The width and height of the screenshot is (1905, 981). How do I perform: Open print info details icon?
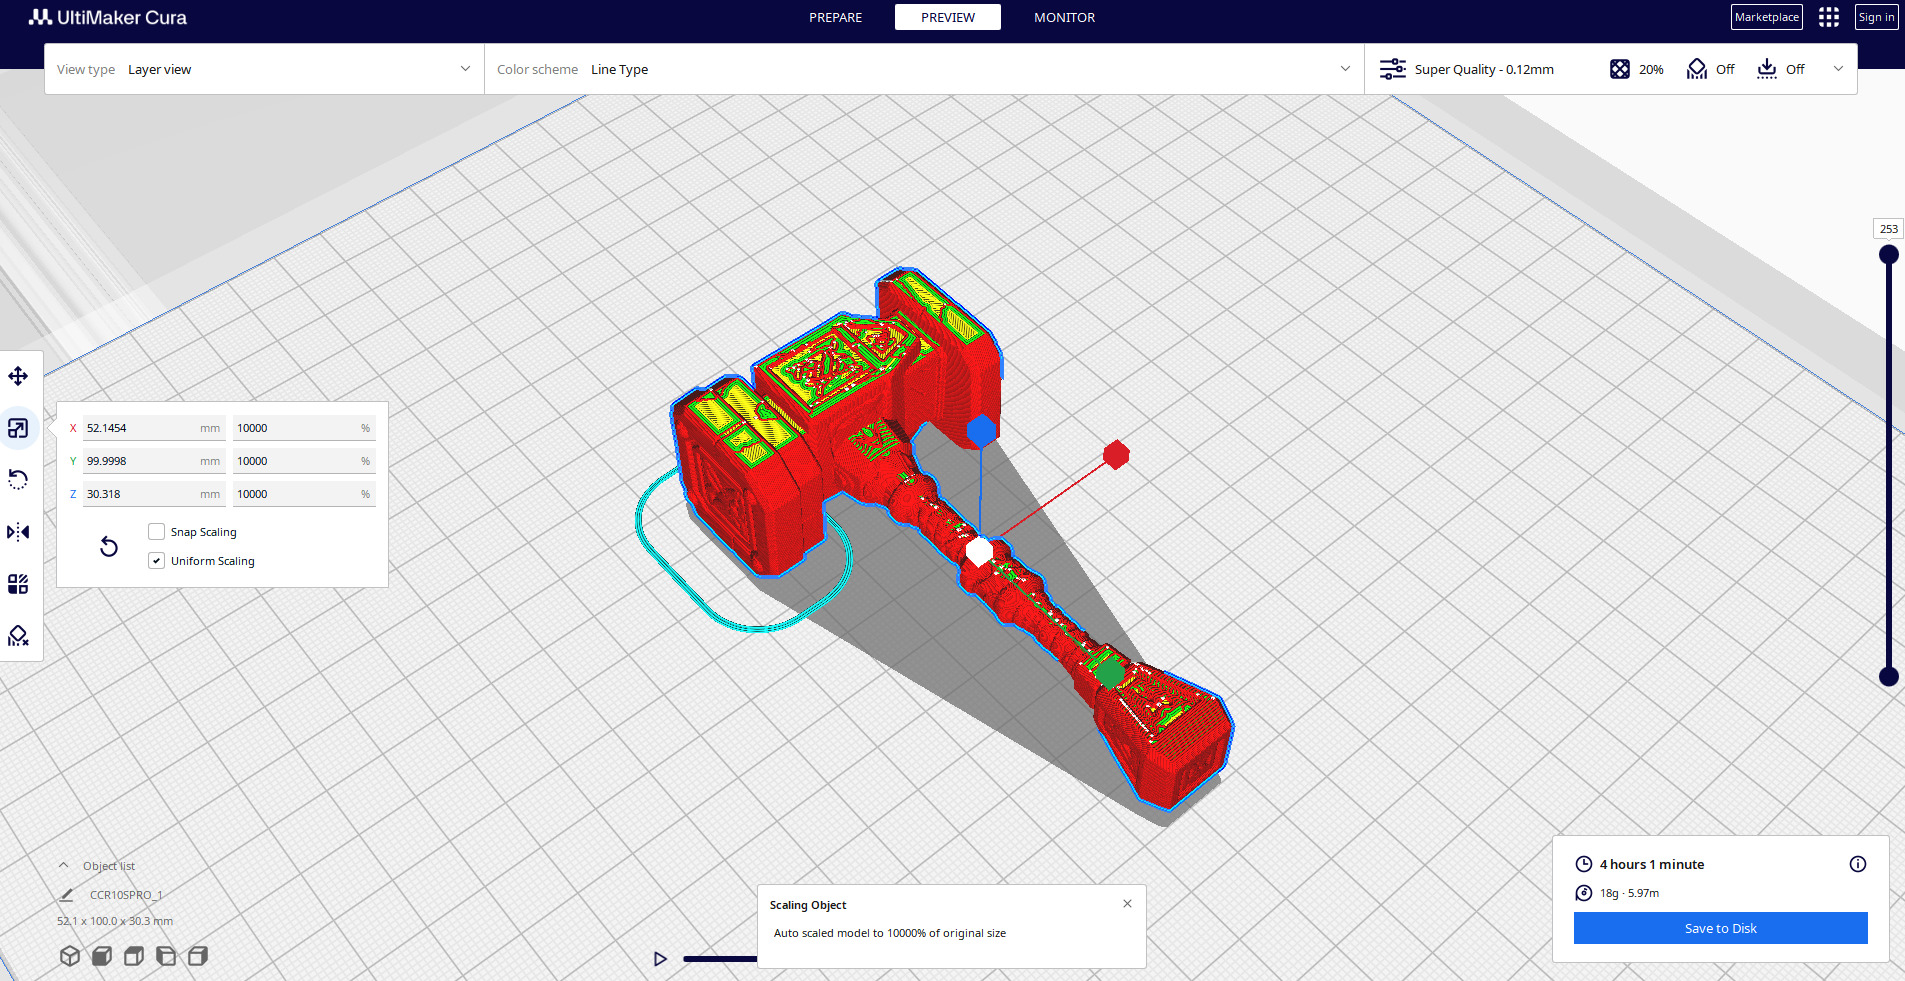click(x=1858, y=864)
